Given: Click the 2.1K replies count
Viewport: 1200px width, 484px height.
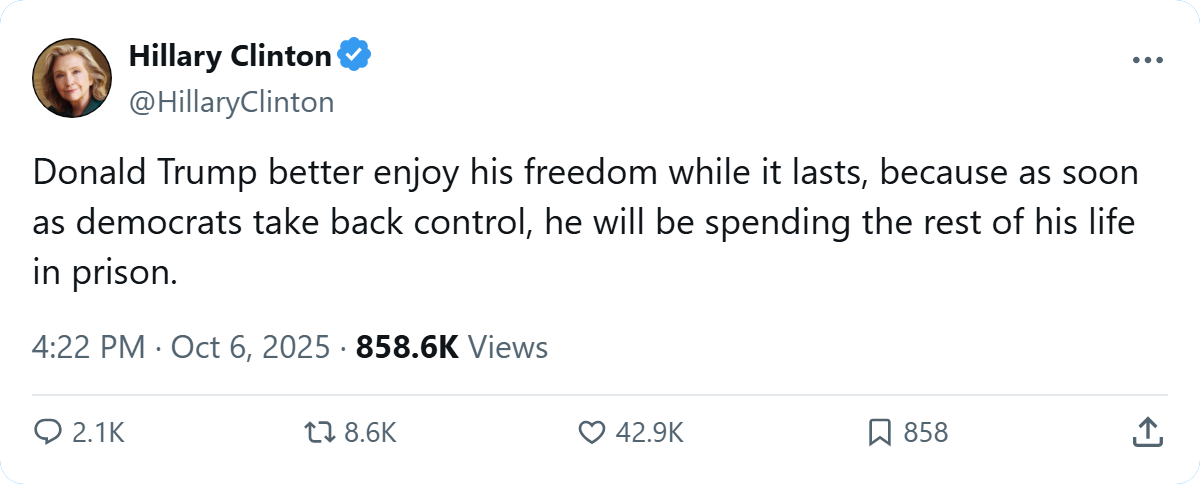Looking at the screenshot, I should (98, 433).
